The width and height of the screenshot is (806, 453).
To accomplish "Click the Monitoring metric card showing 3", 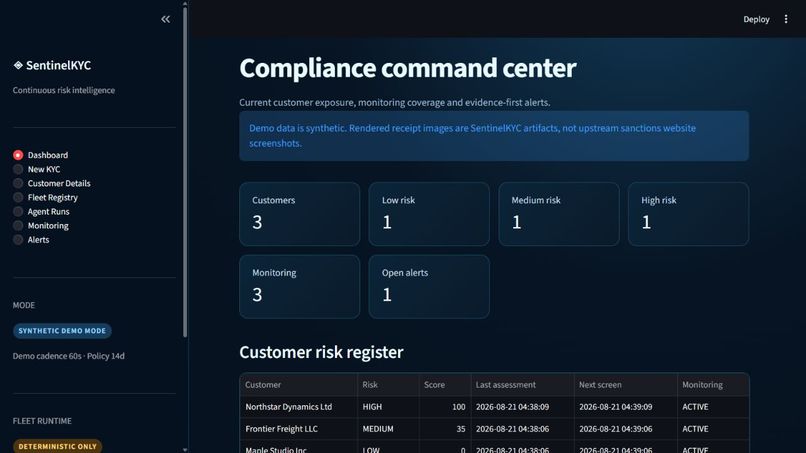I will (x=299, y=286).
